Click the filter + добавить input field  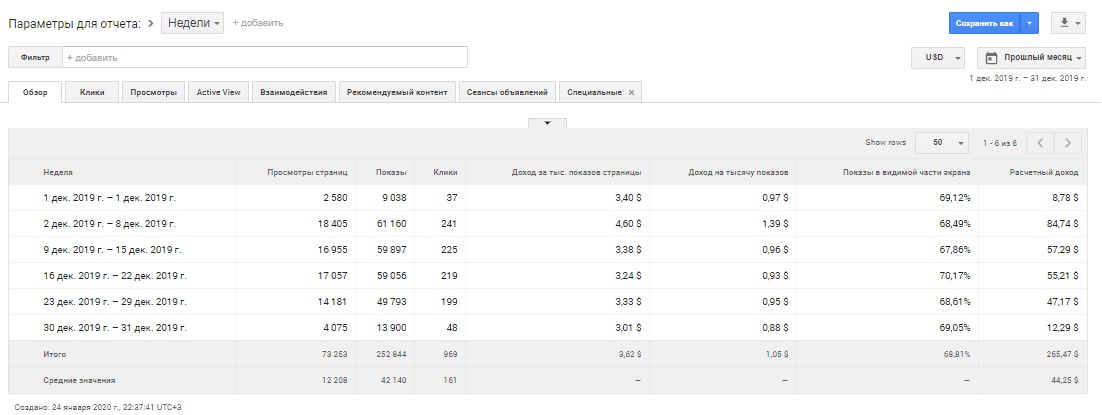[x=265, y=57]
